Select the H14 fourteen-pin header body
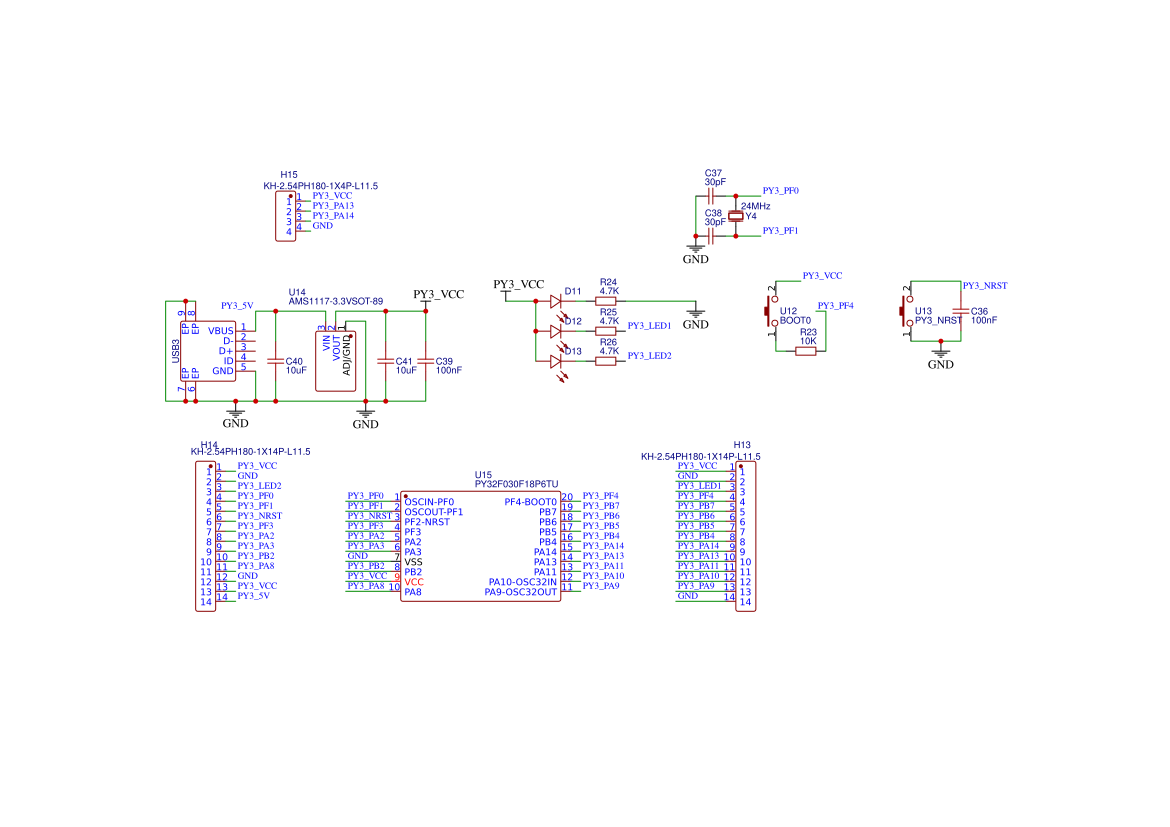1170x827 pixels. coord(205,536)
